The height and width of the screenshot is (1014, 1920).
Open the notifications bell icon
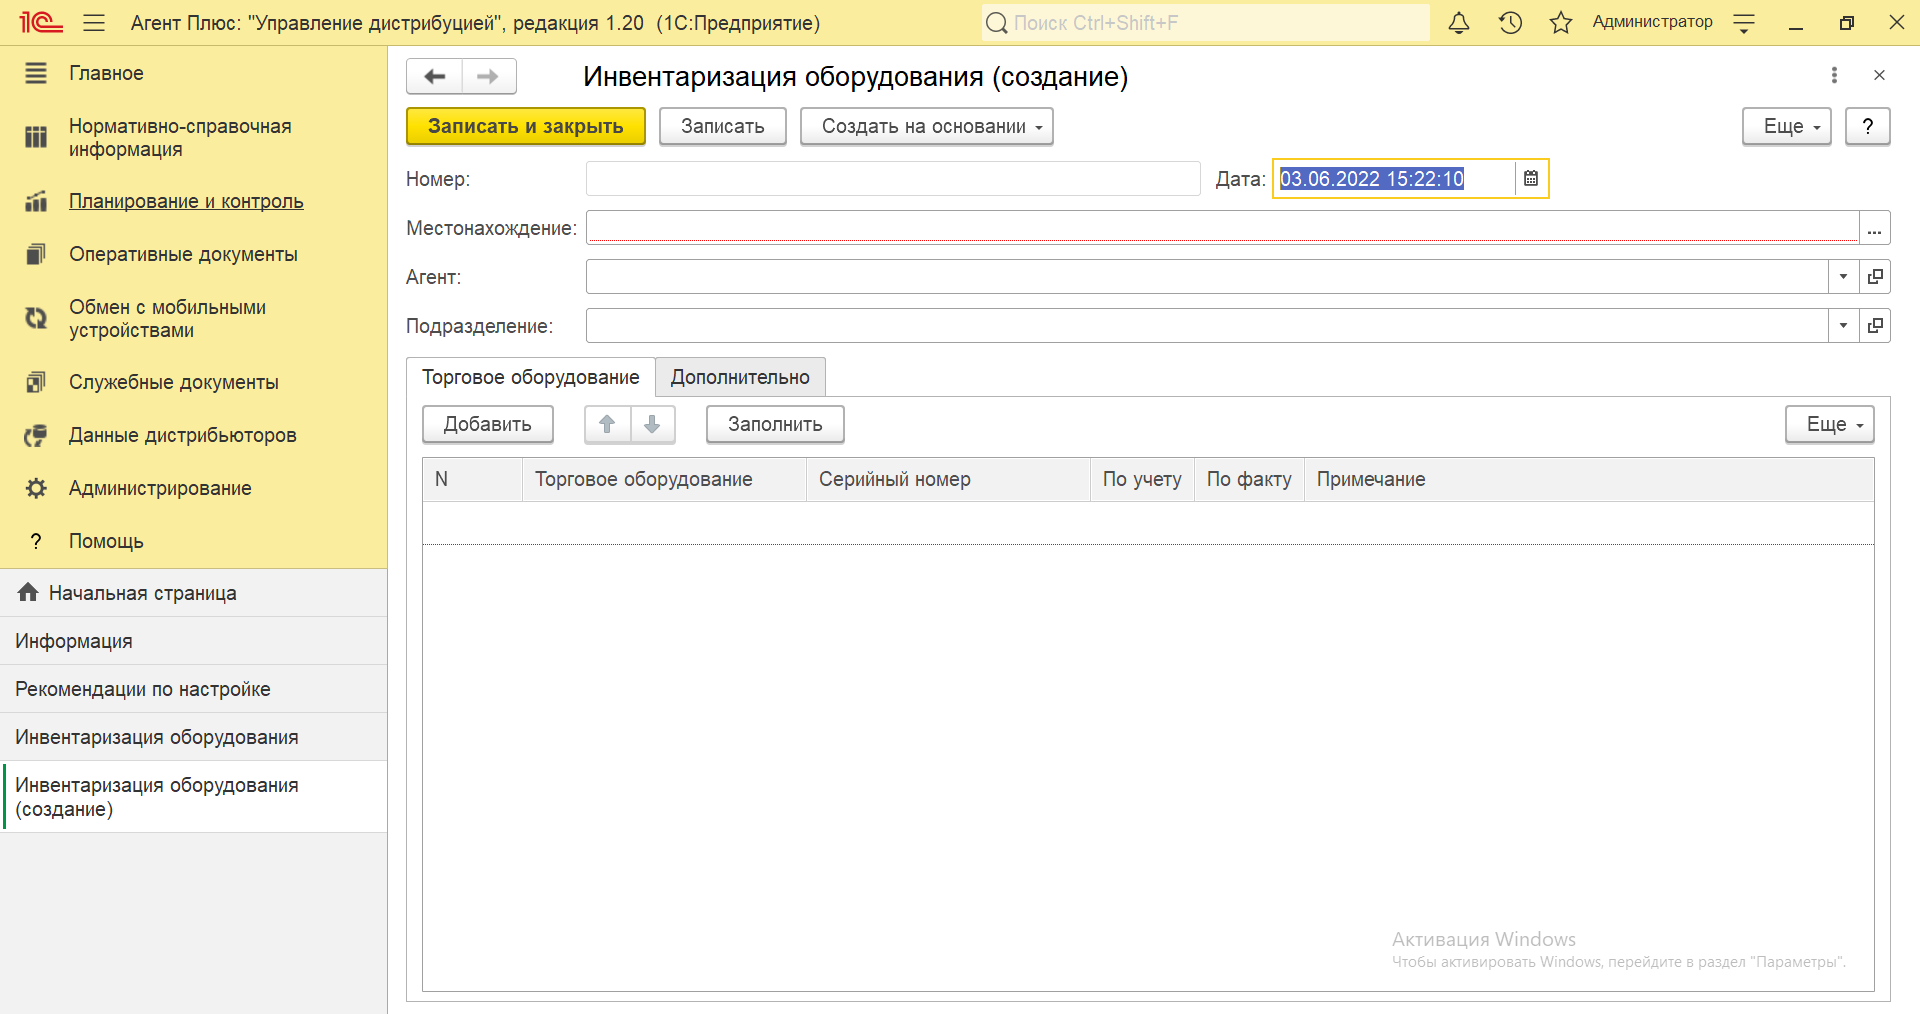pyautogui.click(x=1459, y=23)
